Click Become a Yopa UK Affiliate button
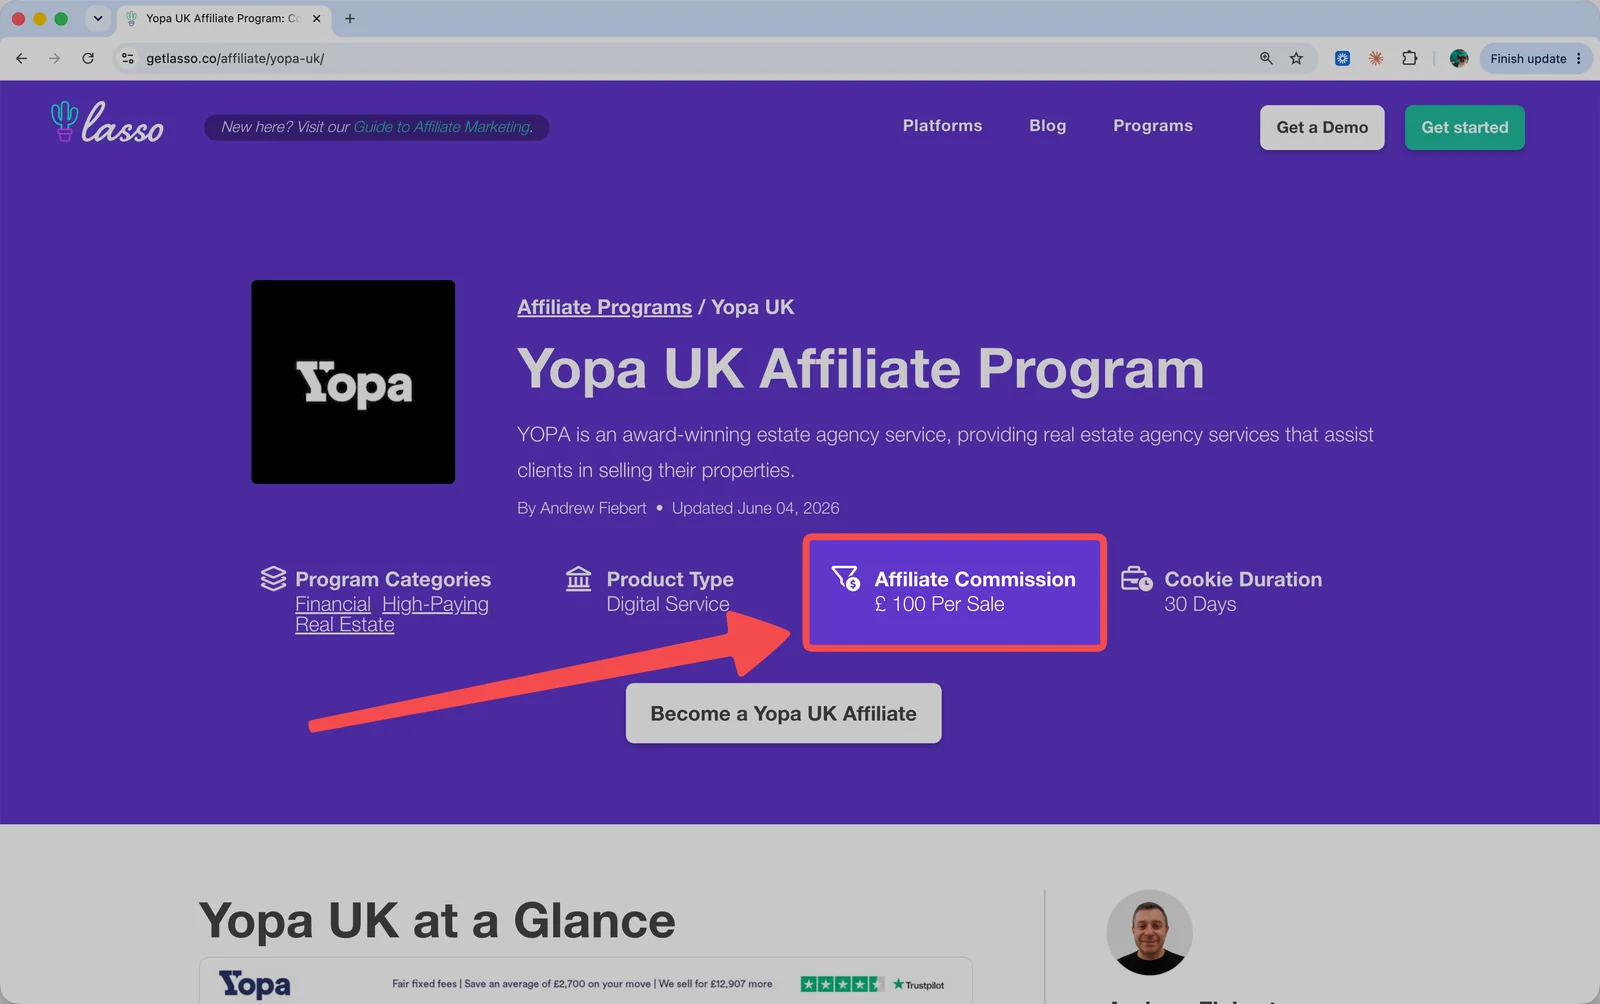1600x1004 pixels. [x=783, y=713]
